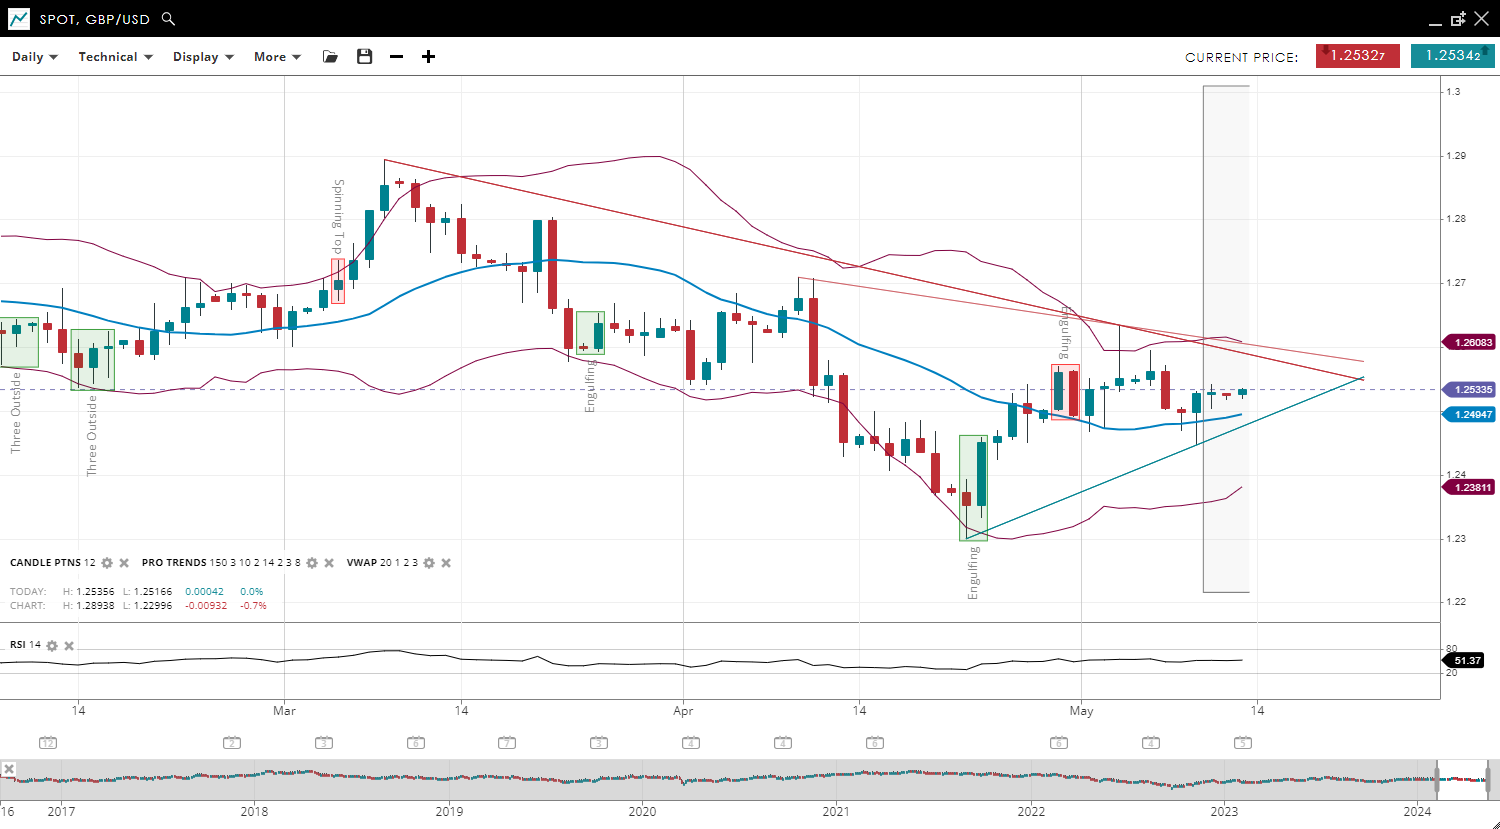This screenshot has height=829, width=1500.
Task: Click the teal buy price 1.25342
Action: [x=1452, y=56]
